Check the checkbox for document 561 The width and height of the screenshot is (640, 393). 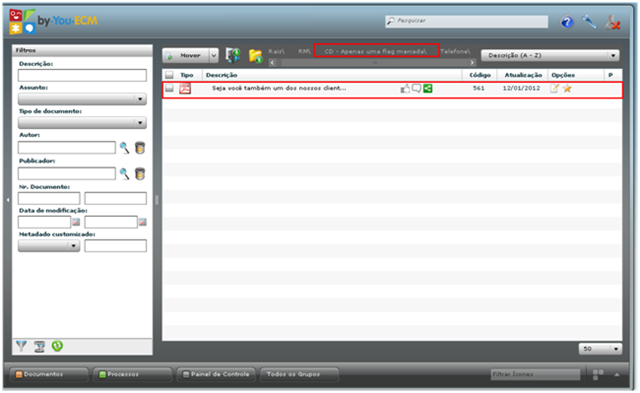169,88
